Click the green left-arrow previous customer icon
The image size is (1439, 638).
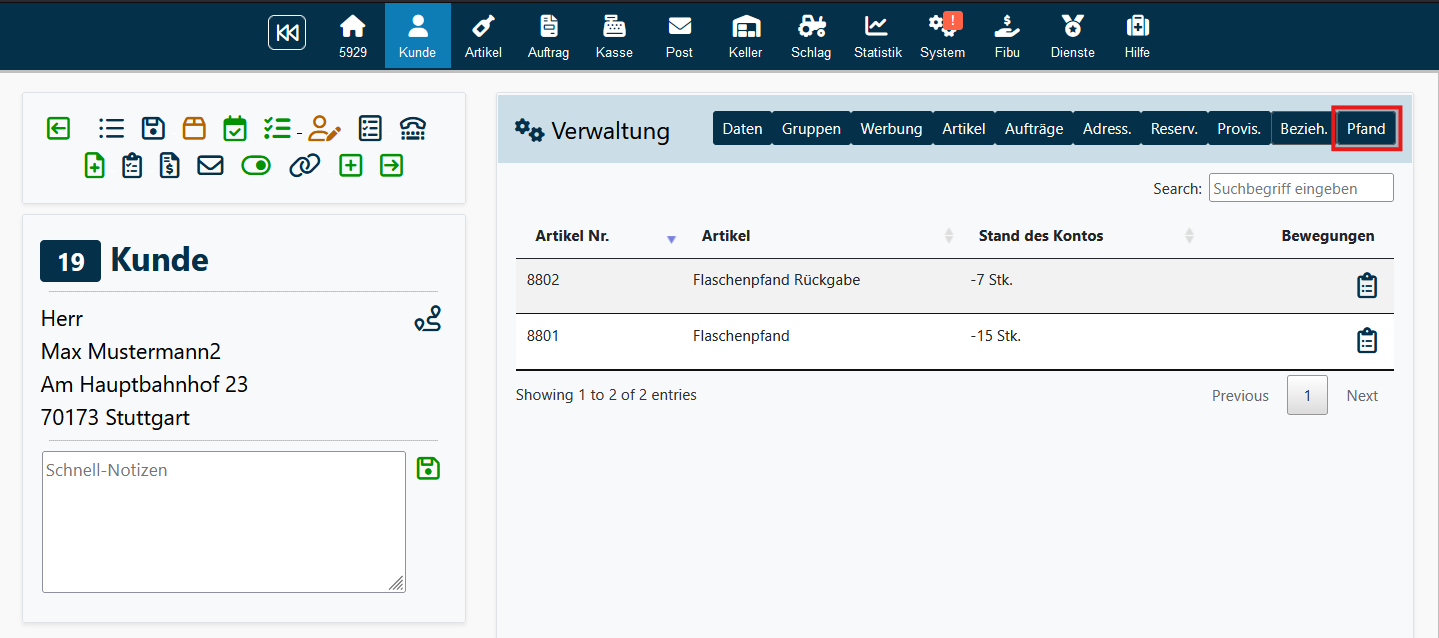pos(58,128)
